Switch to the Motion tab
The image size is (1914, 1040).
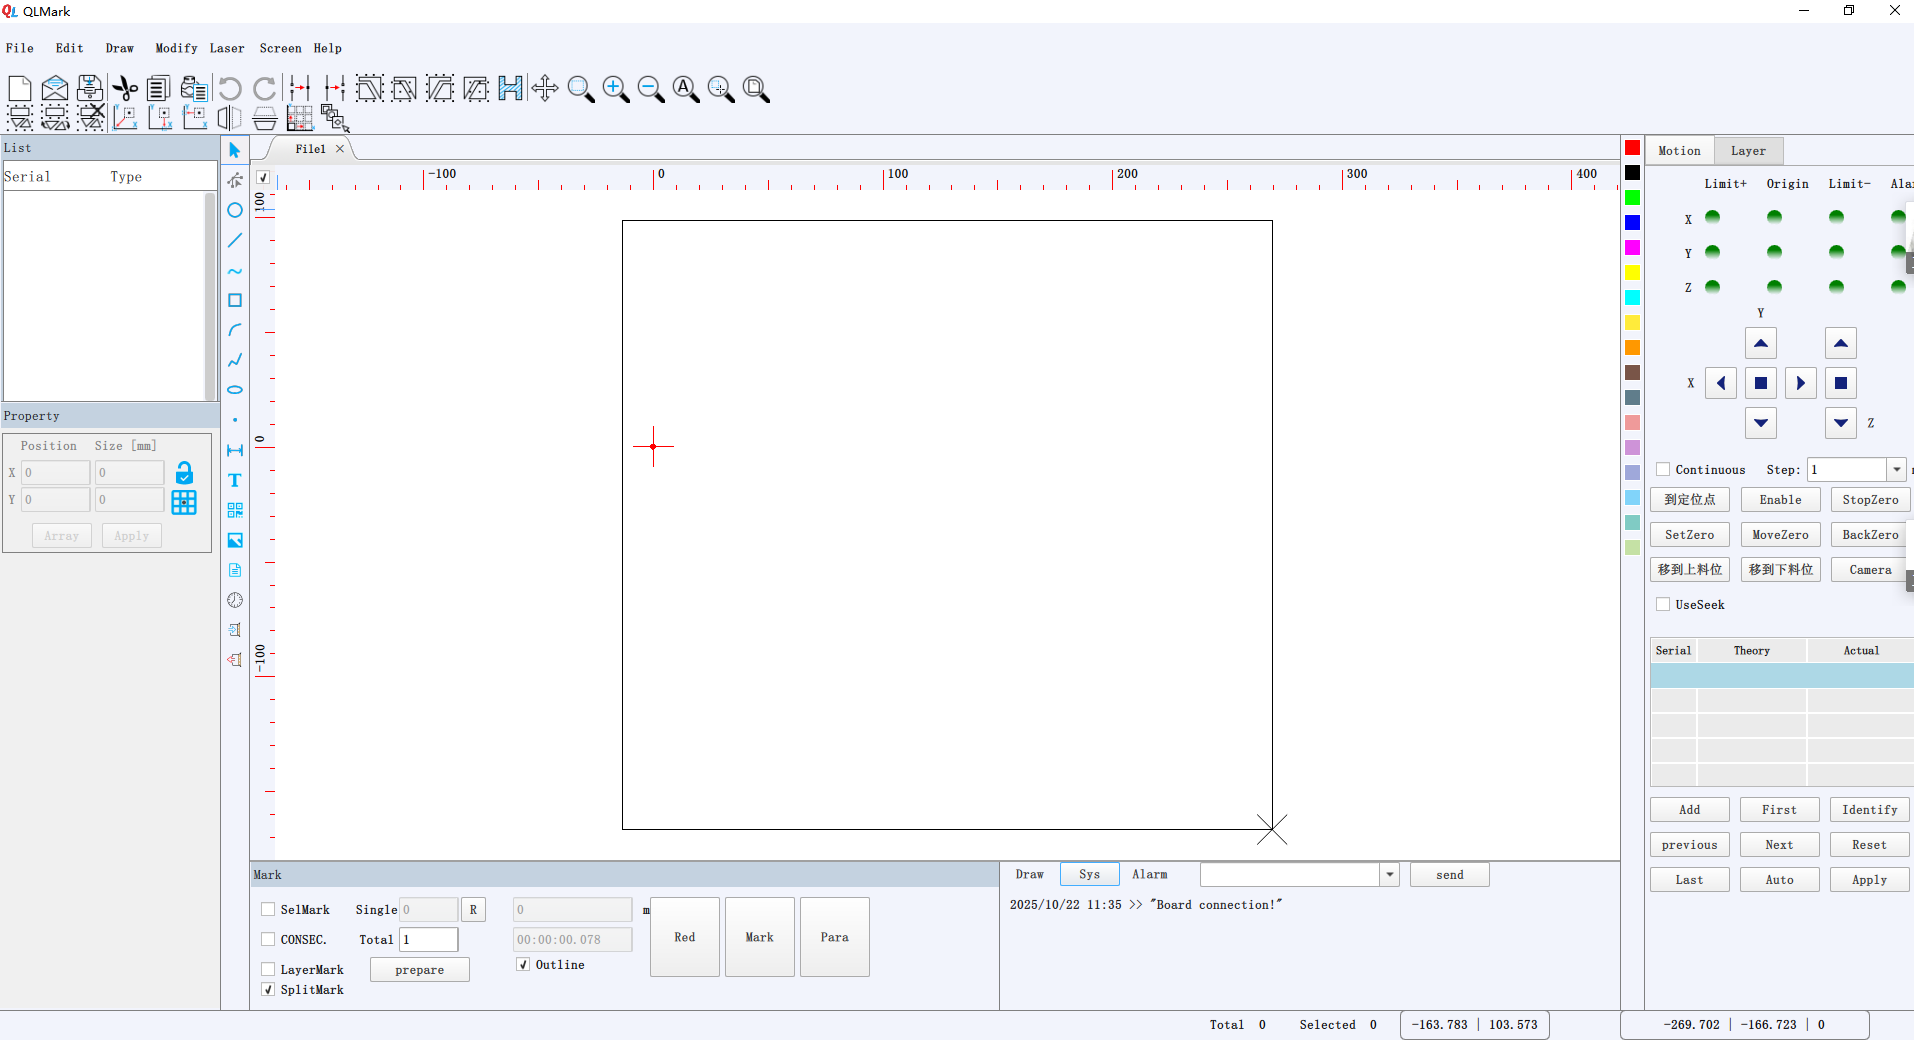pos(1679,150)
